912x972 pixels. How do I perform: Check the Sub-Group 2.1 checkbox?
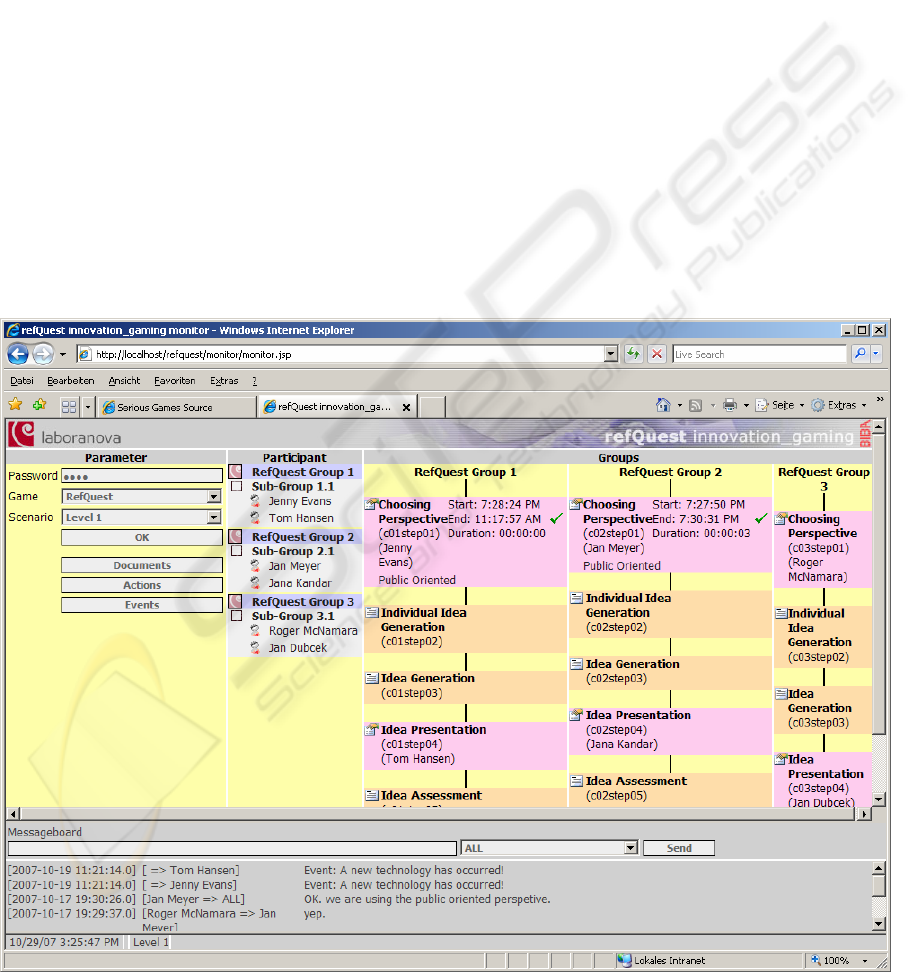[237, 551]
